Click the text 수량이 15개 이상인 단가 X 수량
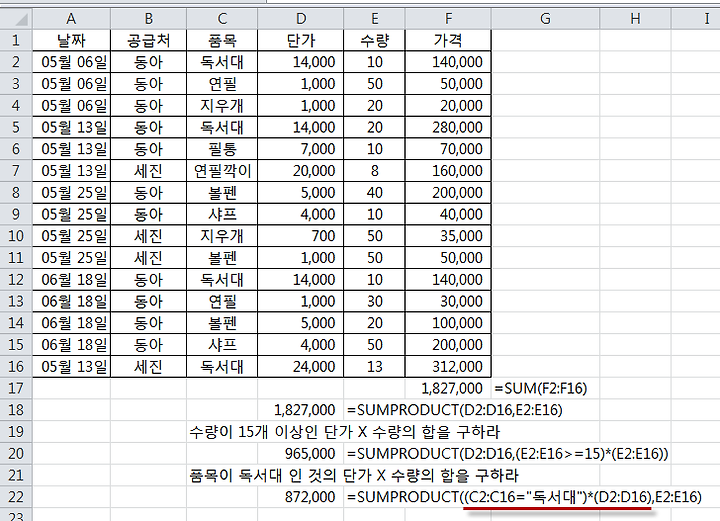The width and height of the screenshot is (720, 521). (344, 432)
